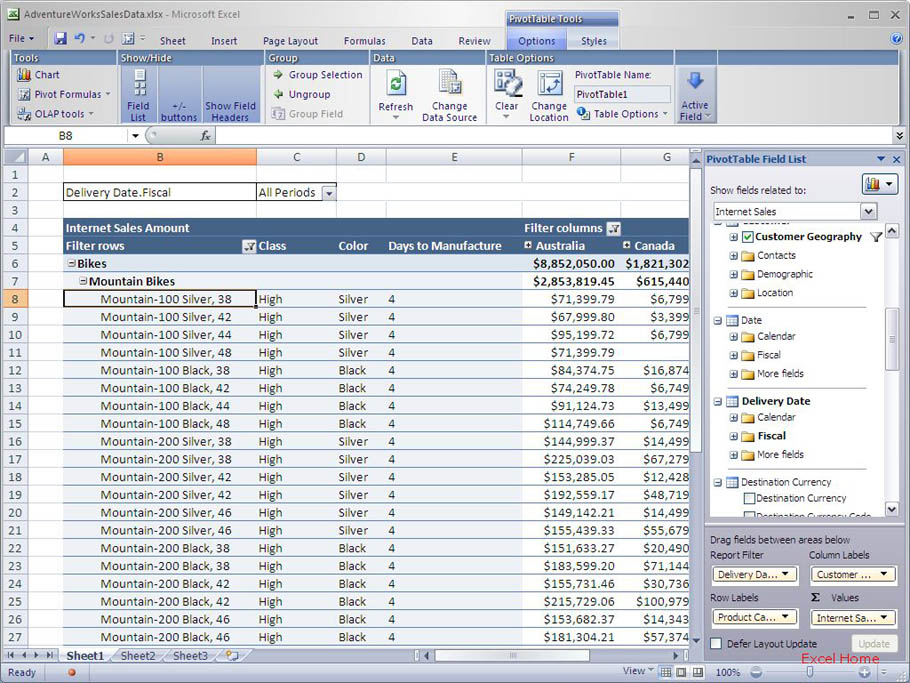The height and width of the screenshot is (683, 910).
Task: Click the Redo icon in quick access toolbar
Action: click(x=108, y=39)
